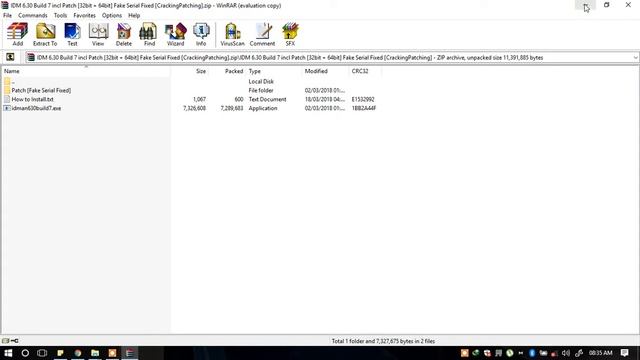Click the 'Local Disk' type cell
The image size is (640, 360).
coord(261,82)
